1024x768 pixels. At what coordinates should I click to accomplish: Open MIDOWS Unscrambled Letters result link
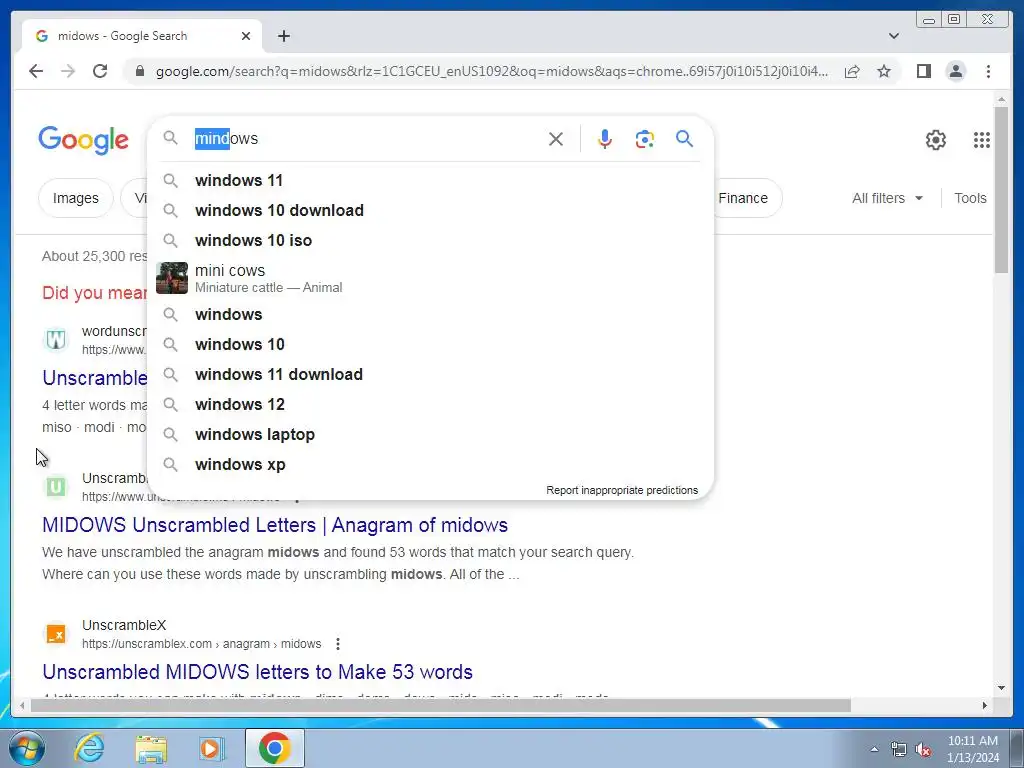[275, 525]
